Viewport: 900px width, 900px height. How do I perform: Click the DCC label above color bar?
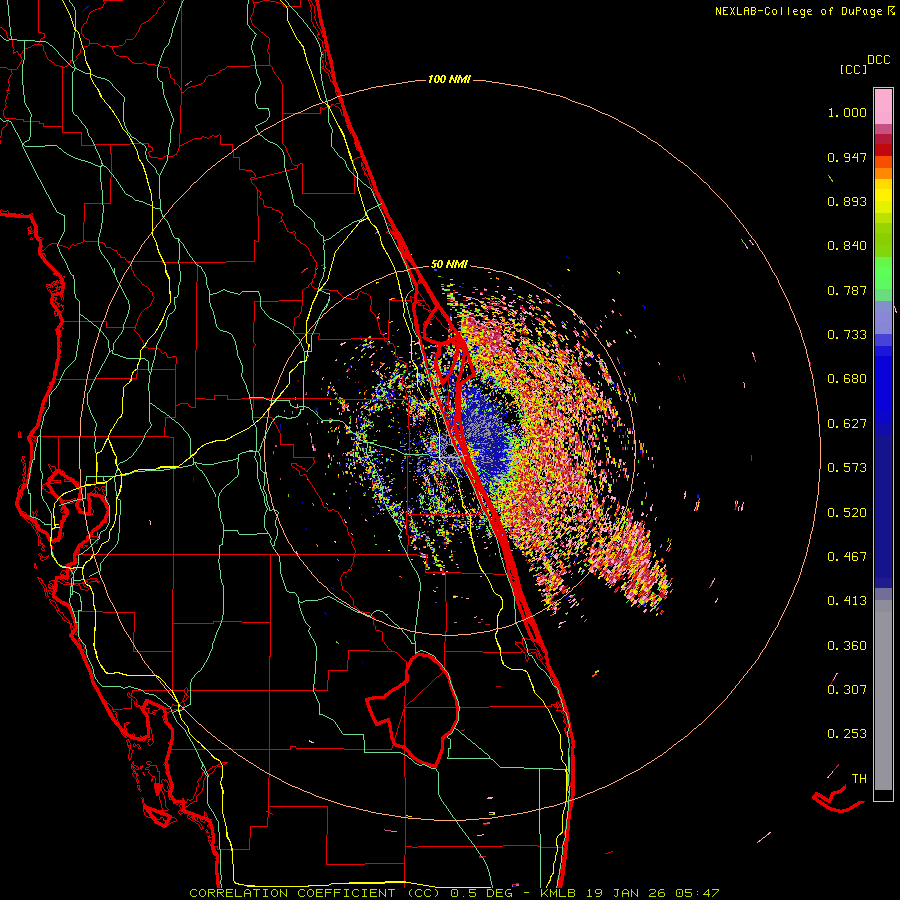(x=879, y=60)
